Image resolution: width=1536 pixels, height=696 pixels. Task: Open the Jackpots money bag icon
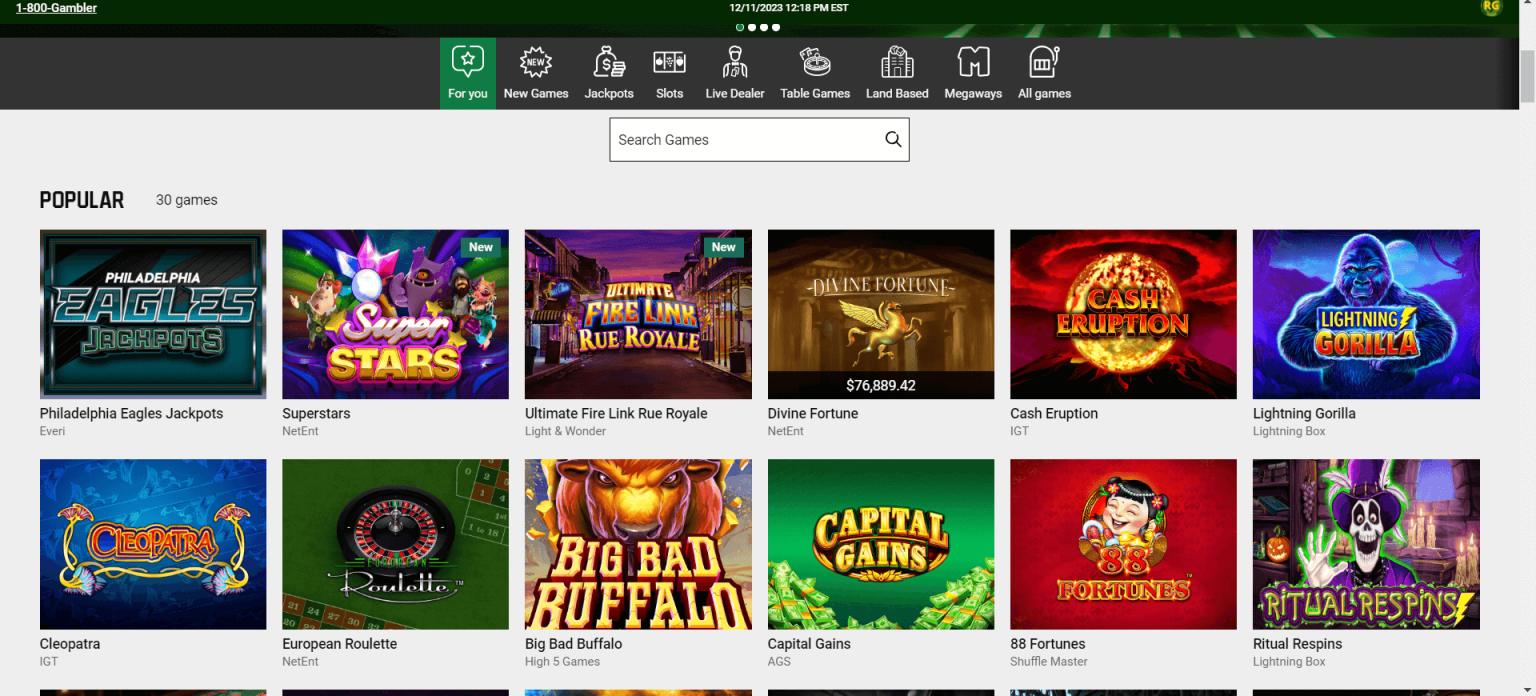point(609,63)
